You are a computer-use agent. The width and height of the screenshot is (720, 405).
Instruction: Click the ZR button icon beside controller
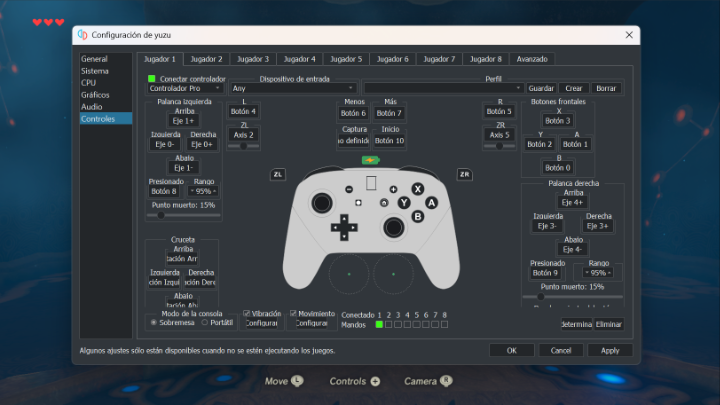coord(464,174)
